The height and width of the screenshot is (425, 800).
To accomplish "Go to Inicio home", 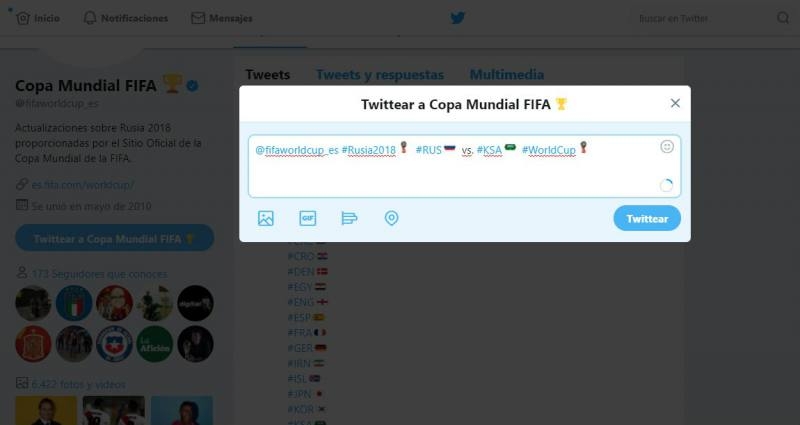I will tap(38, 18).
